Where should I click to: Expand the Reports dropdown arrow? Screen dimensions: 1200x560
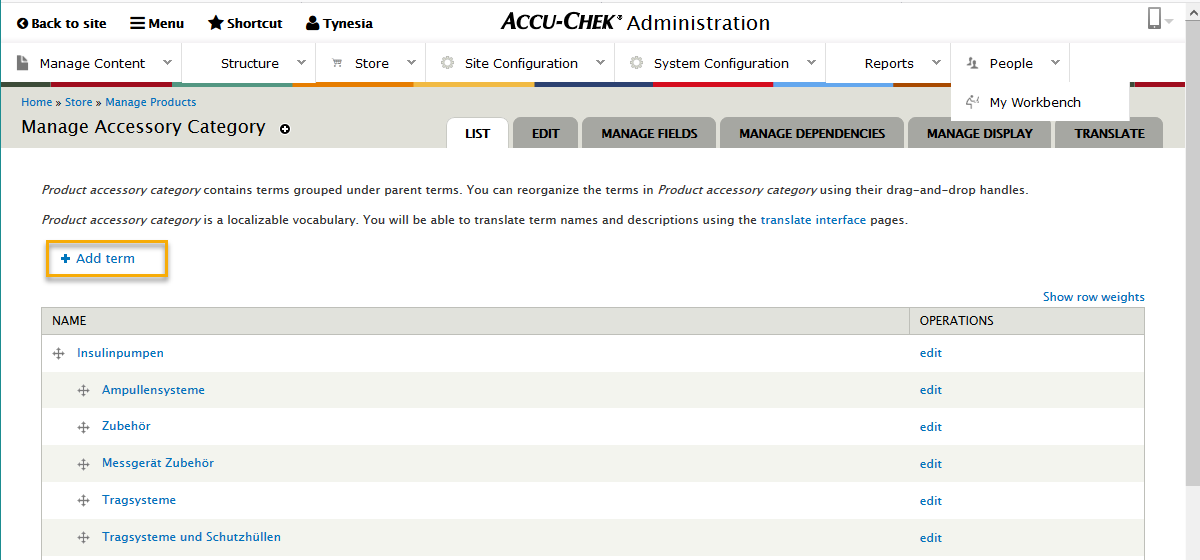[x=936, y=62]
